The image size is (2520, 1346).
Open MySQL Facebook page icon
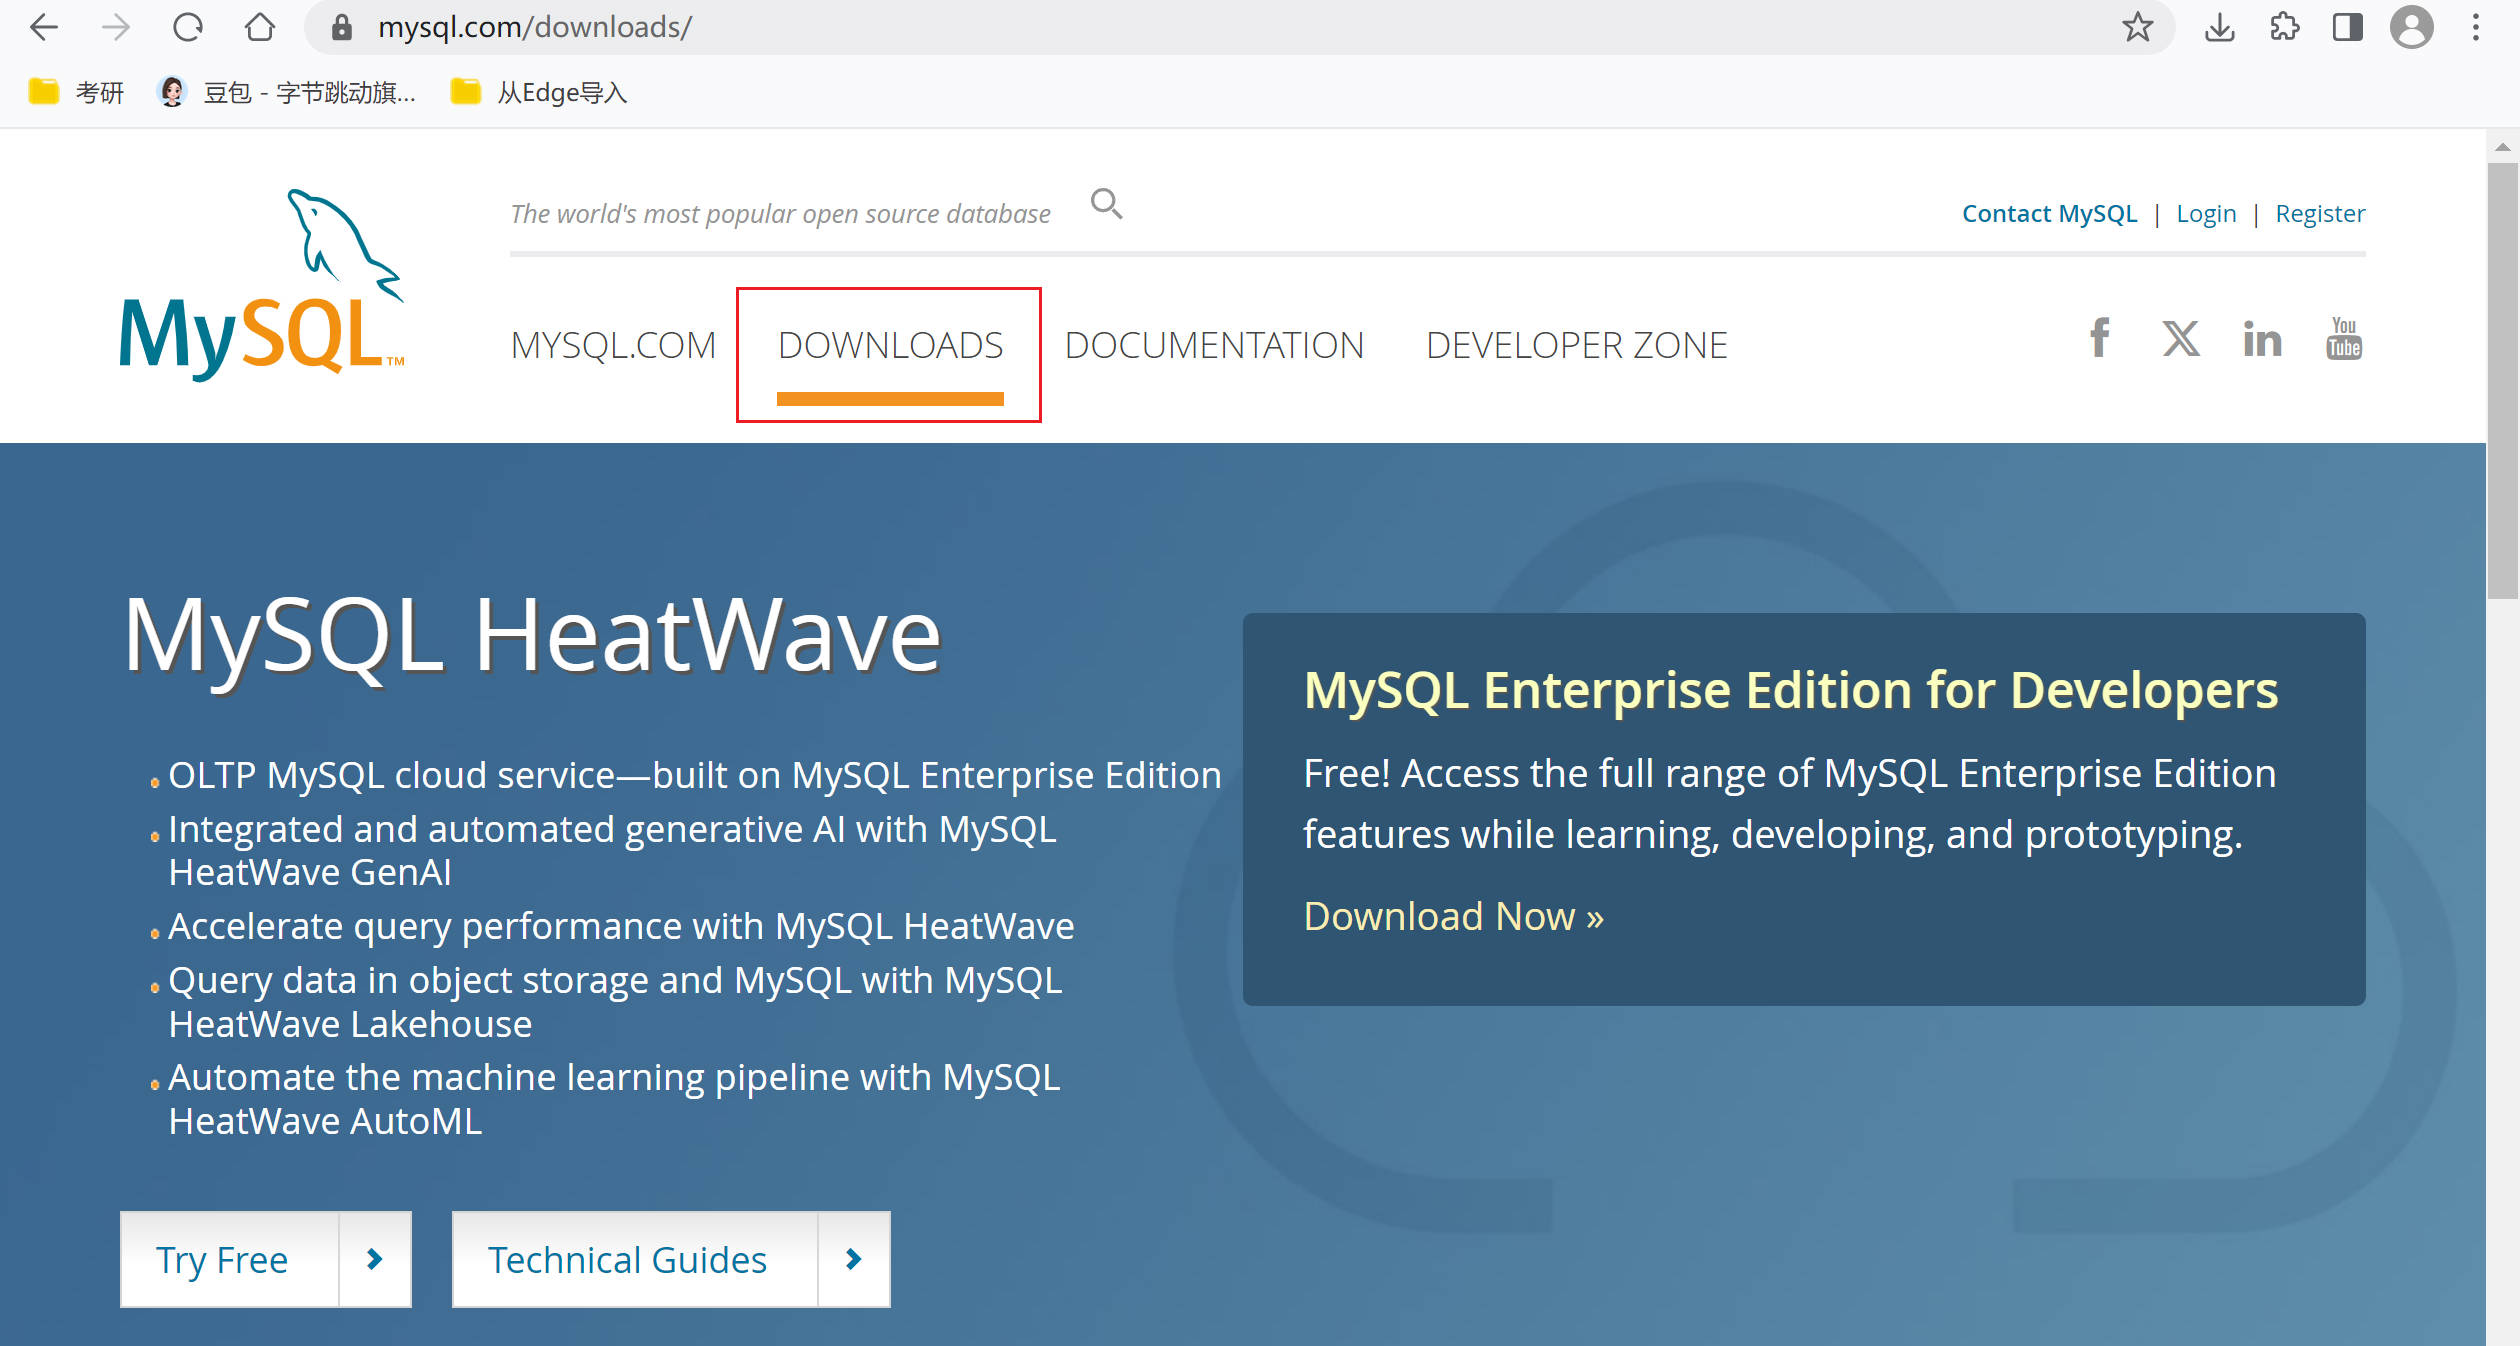(2100, 338)
